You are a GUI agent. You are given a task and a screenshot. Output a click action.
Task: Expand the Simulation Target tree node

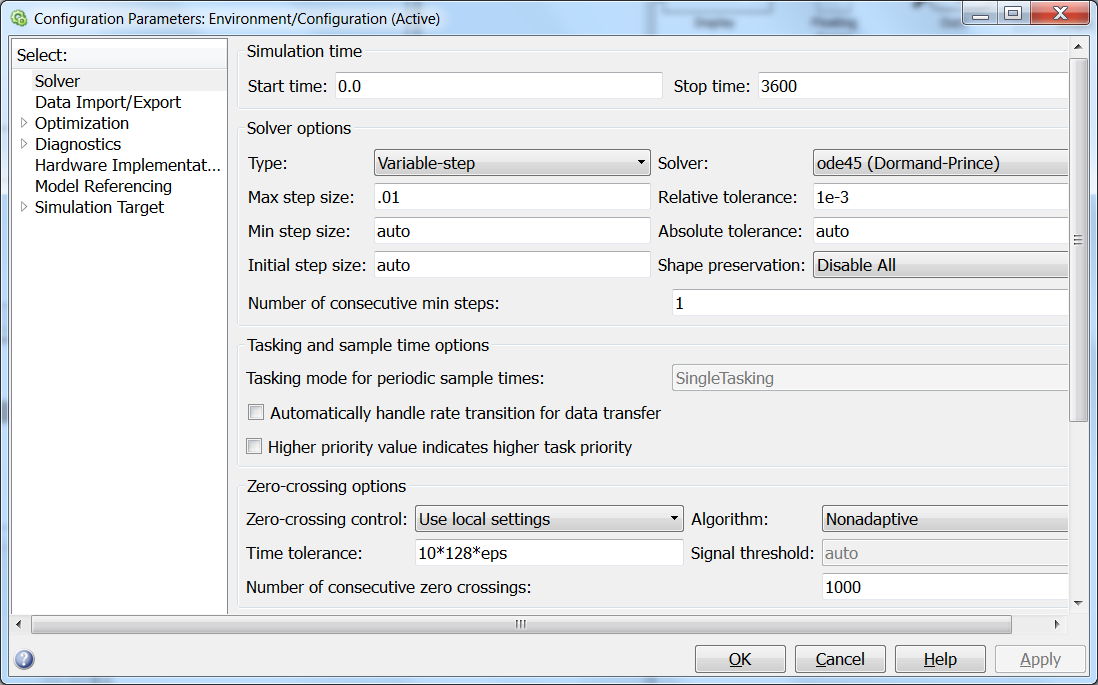pos(25,207)
